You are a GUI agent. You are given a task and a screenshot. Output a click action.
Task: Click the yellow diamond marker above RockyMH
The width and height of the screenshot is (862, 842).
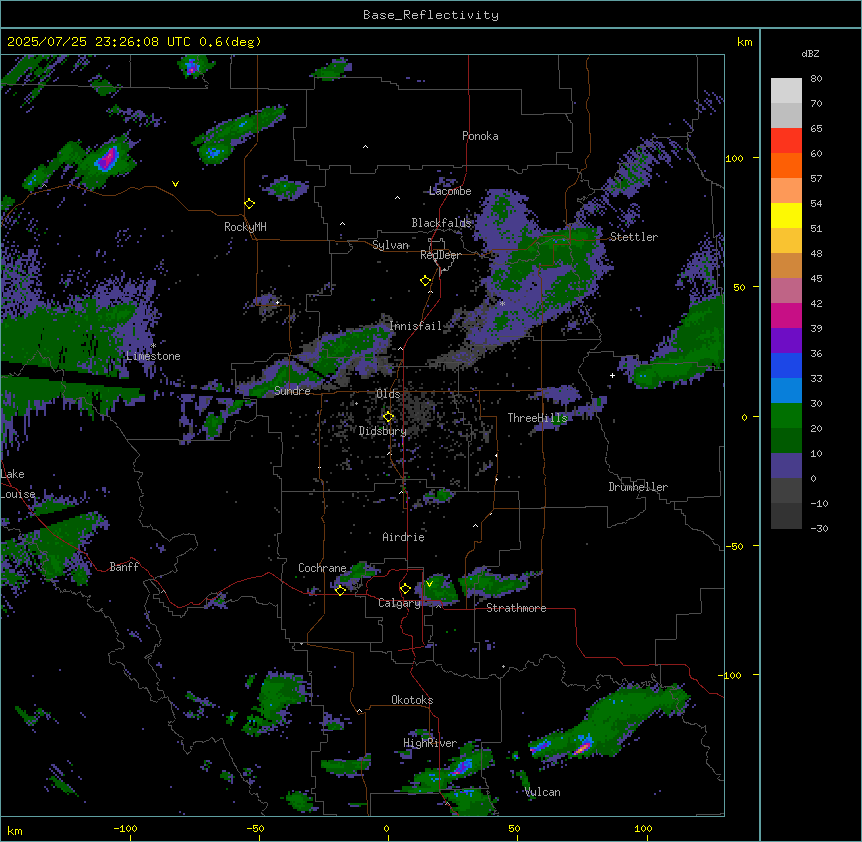(x=249, y=204)
